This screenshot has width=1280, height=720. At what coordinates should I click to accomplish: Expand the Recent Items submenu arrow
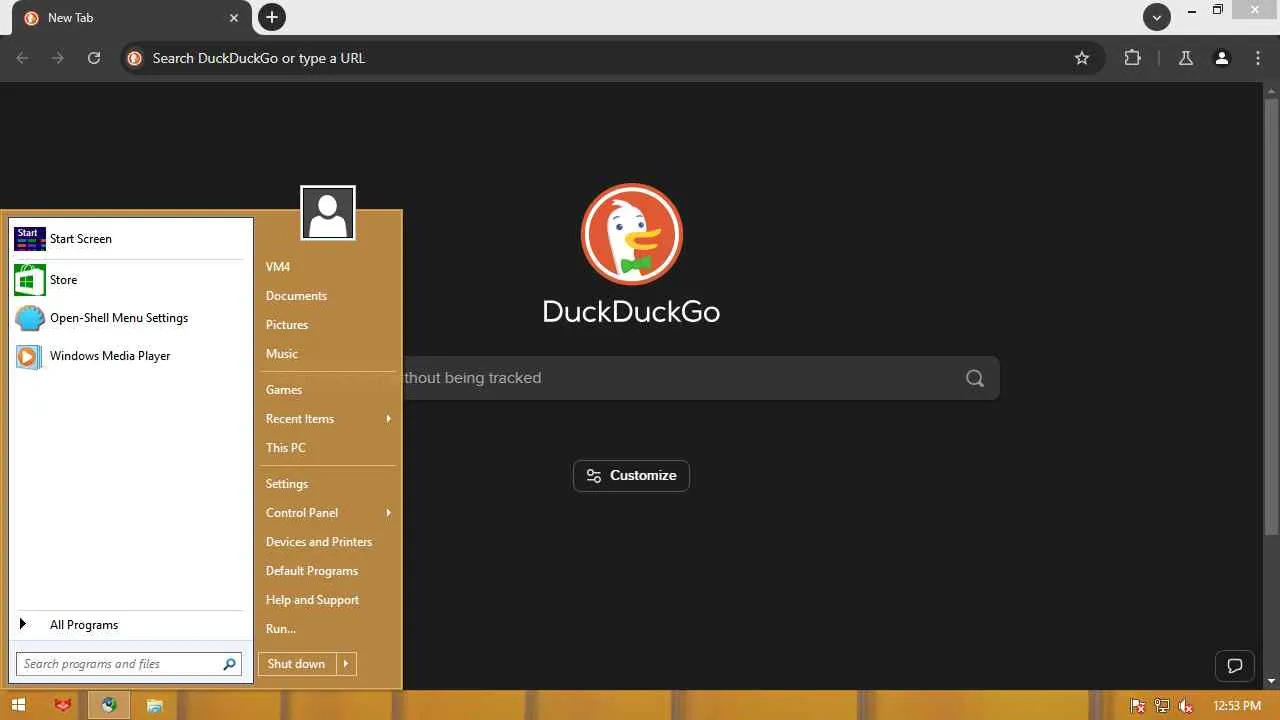pyautogui.click(x=388, y=419)
